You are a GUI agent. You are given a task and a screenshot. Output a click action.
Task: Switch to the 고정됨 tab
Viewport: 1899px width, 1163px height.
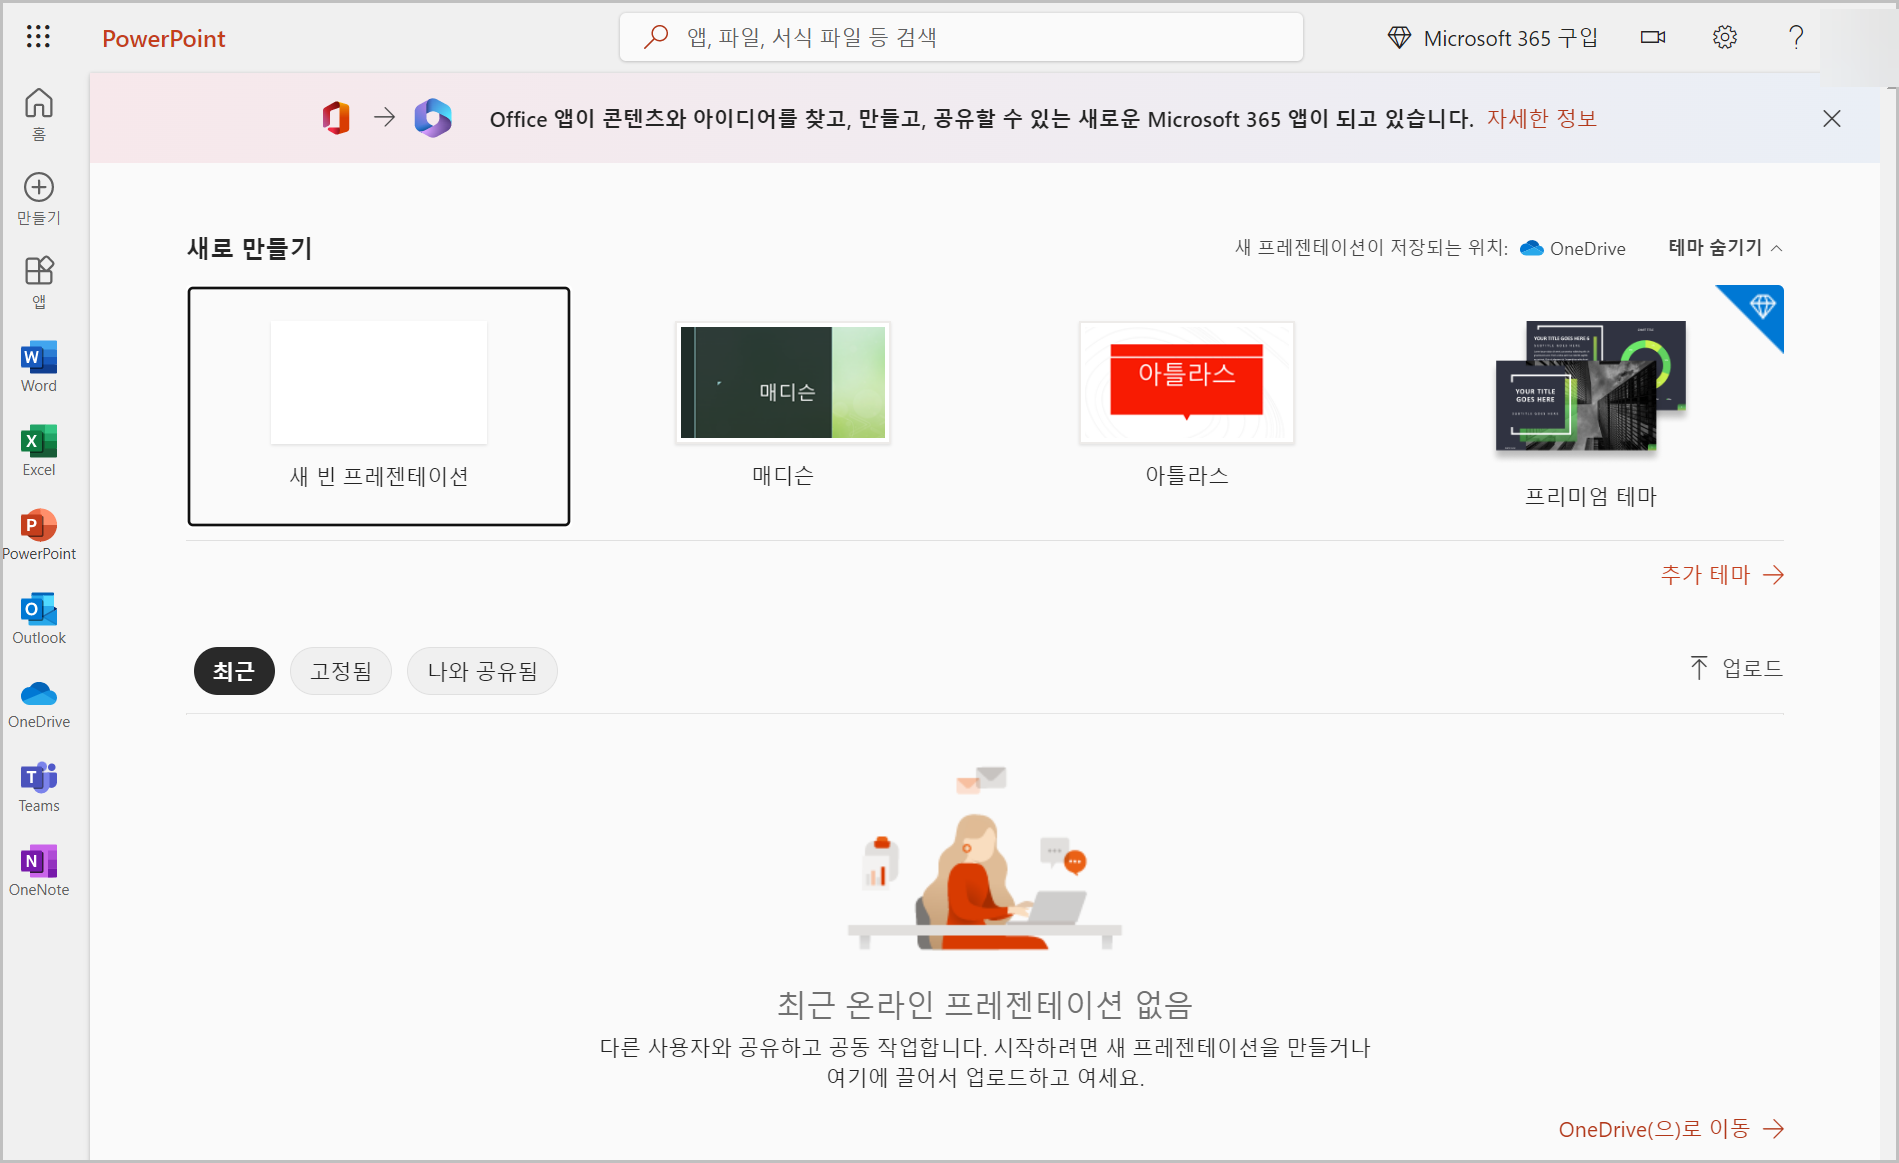341,671
